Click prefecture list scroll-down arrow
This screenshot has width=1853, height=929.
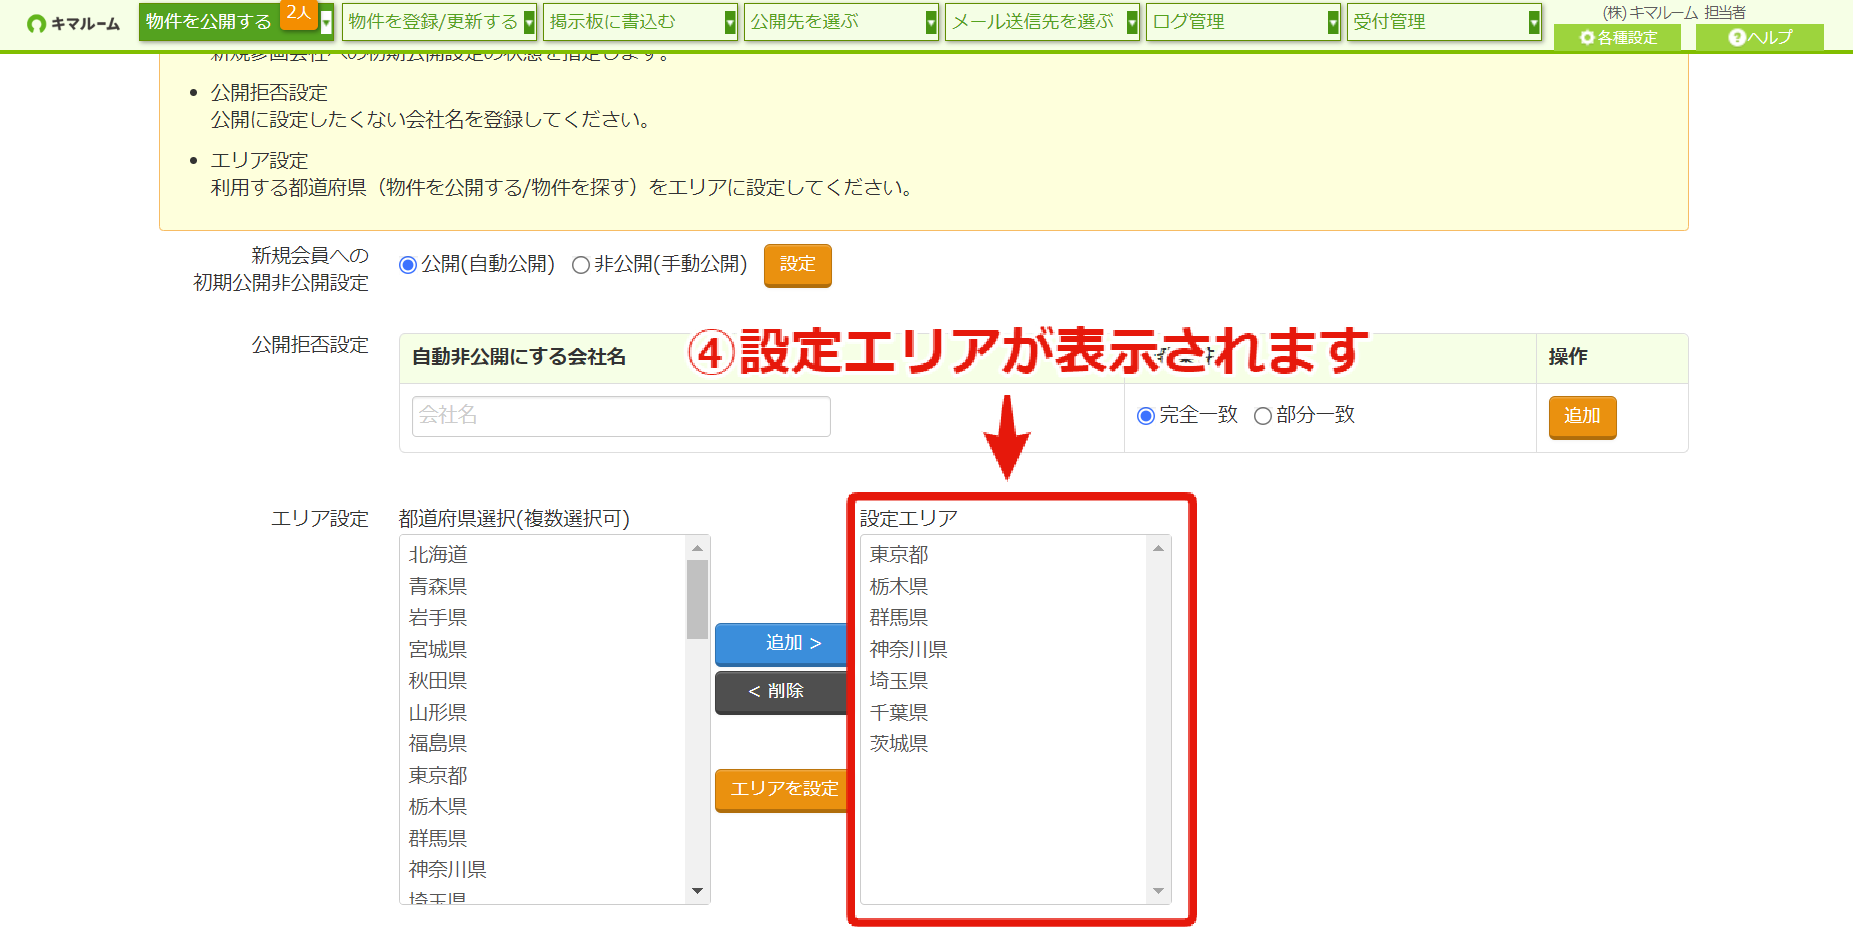pyautogui.click(x=697, y=891)
